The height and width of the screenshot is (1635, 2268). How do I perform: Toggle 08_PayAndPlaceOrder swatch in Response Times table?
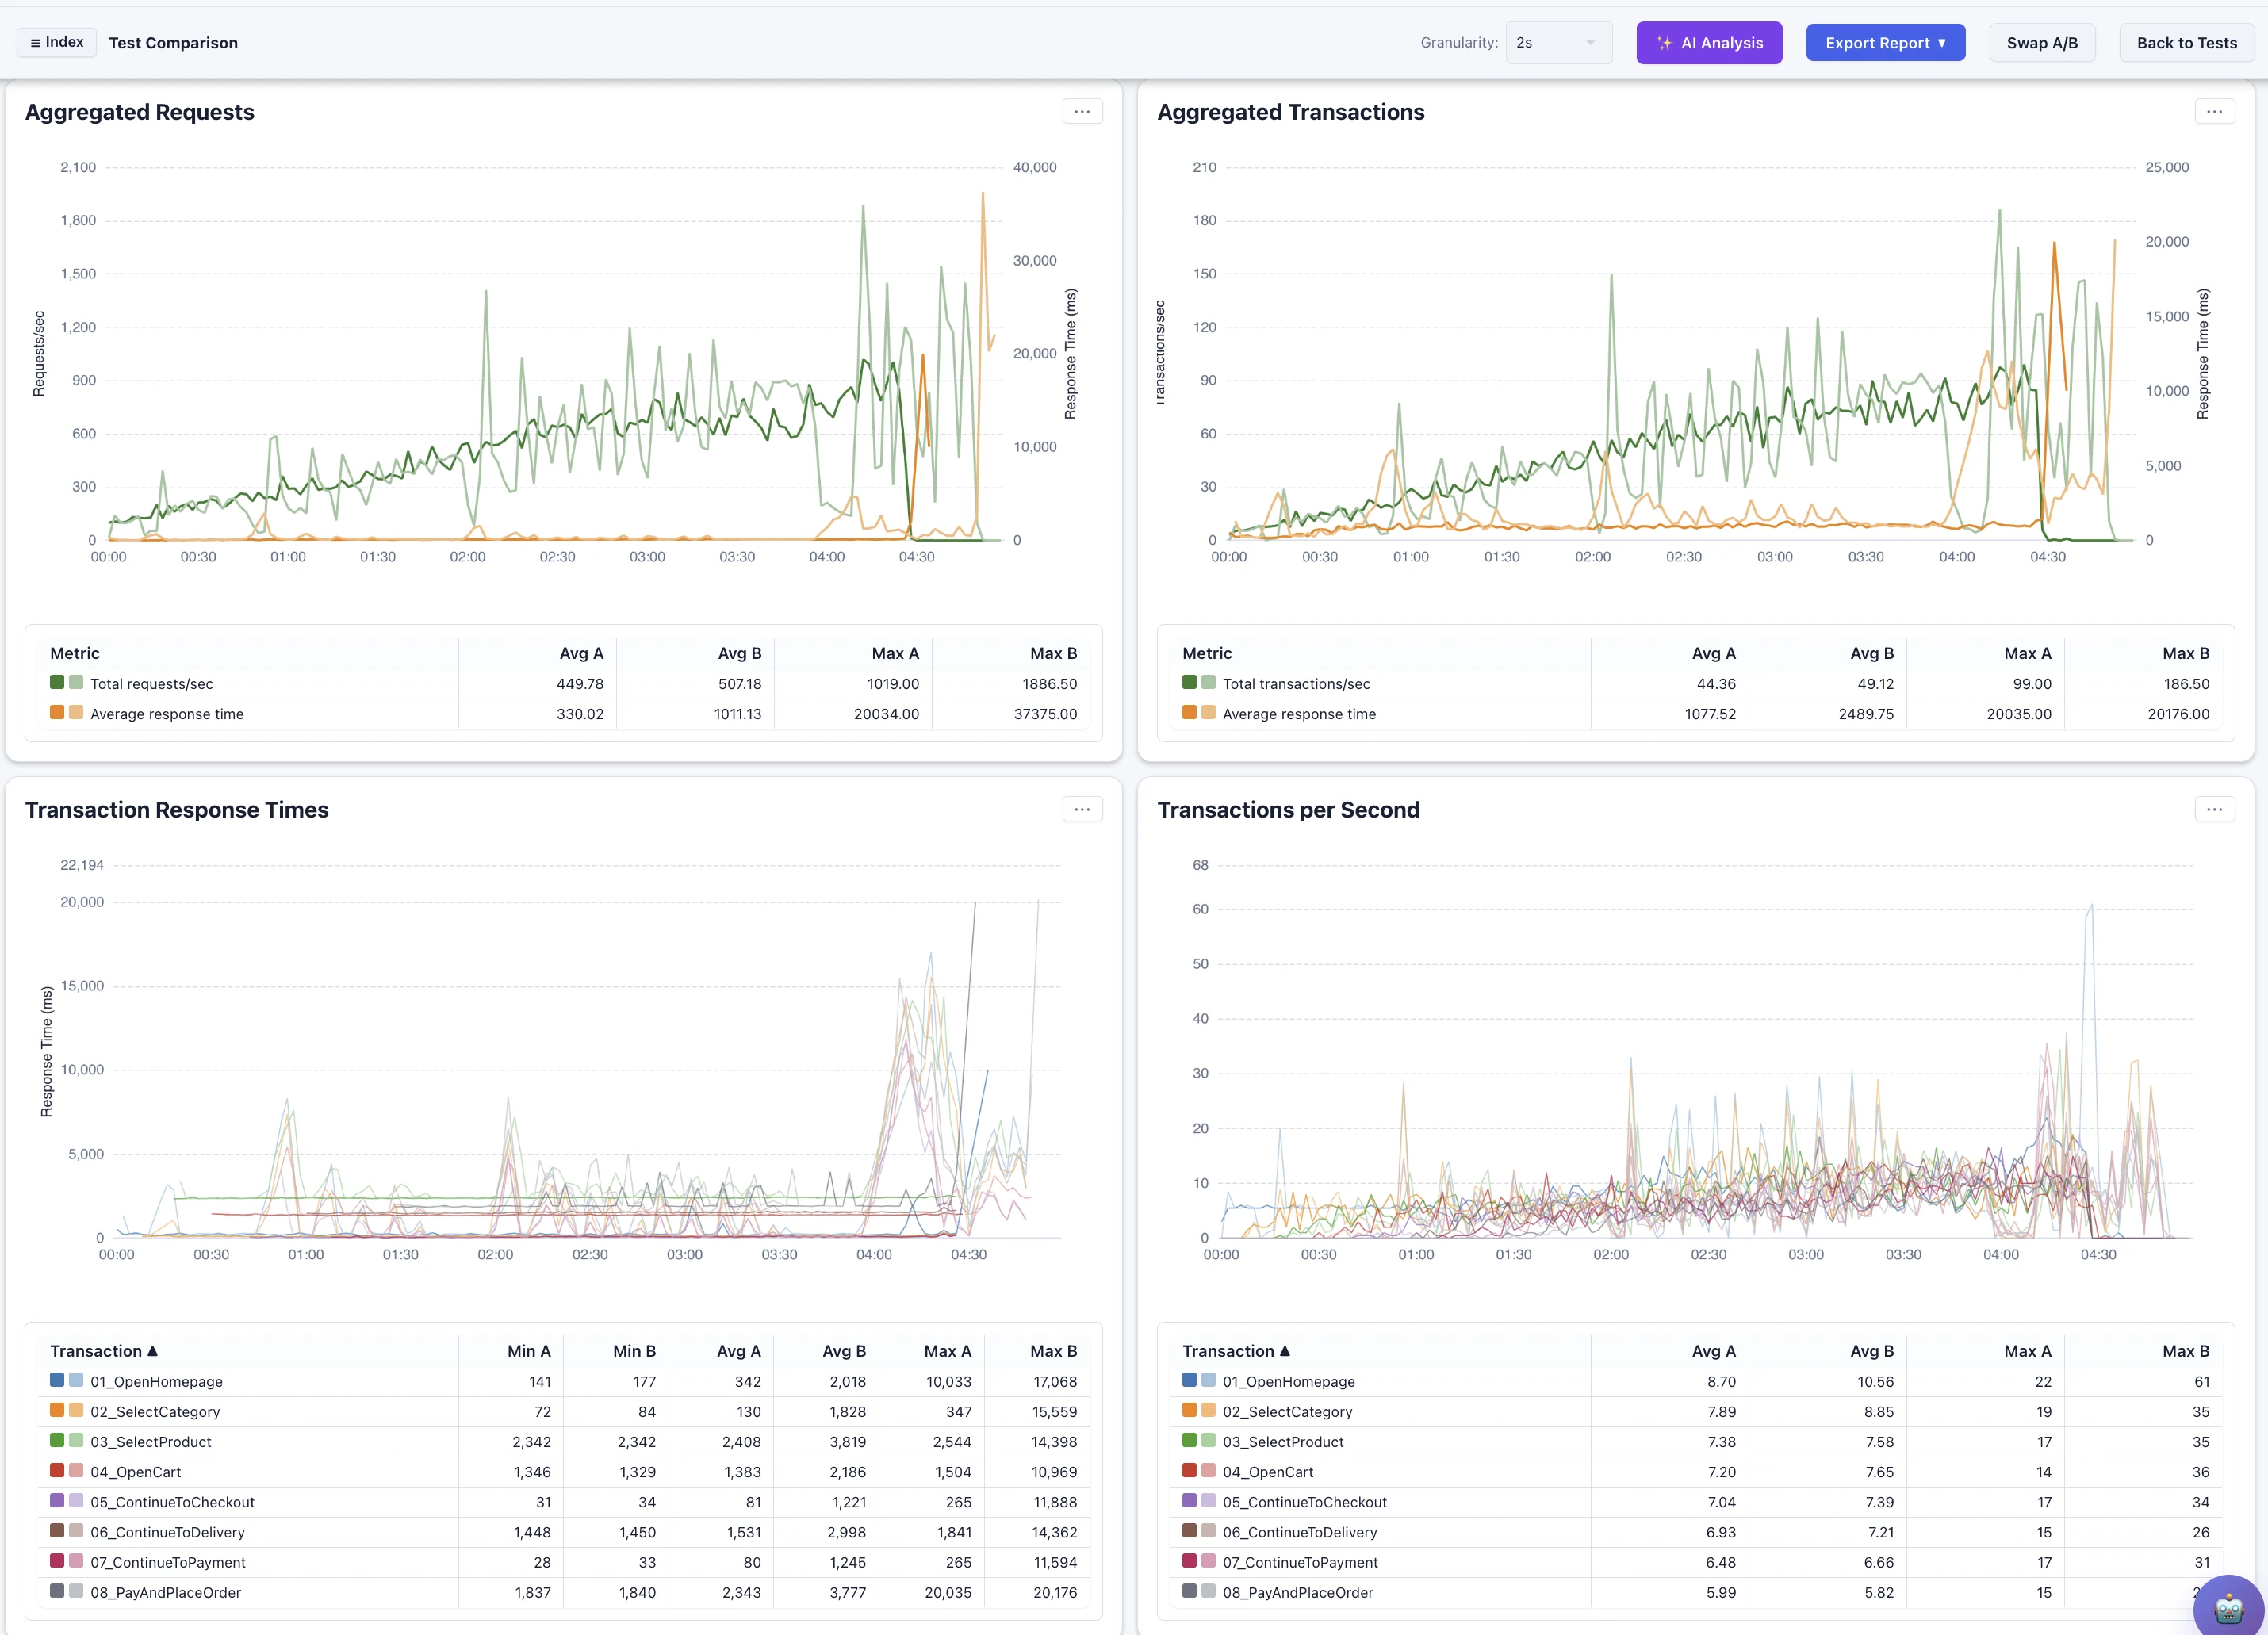tap(67, 1591)
